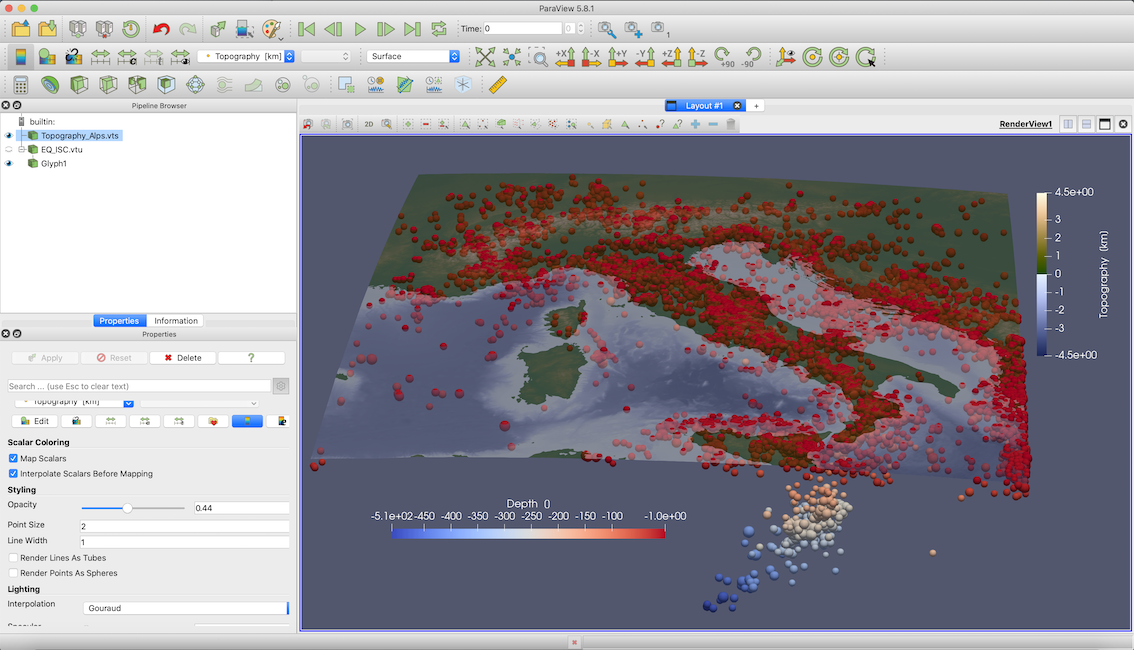
Task: Rotate the view 90 degrees counterclockwise
Action: click(x=751, y=56)
